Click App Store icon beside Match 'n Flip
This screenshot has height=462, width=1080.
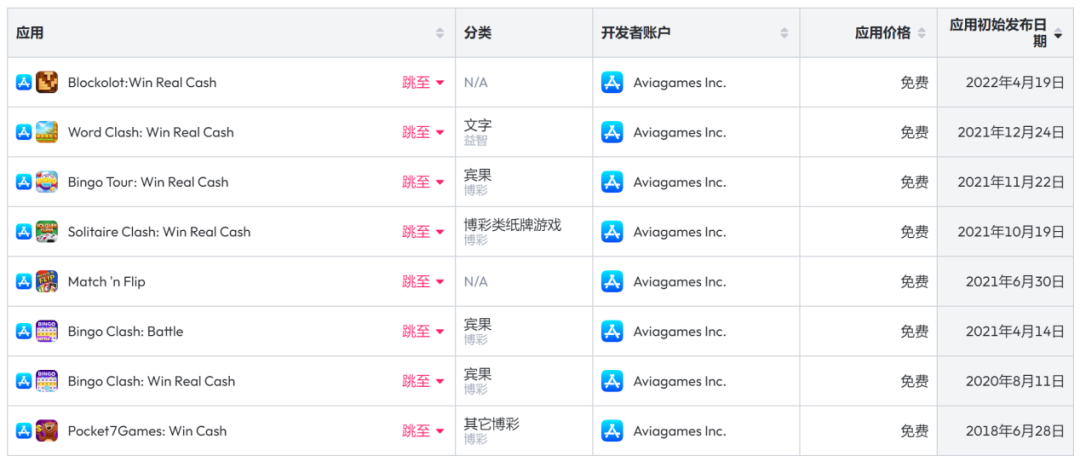click(x=24, y=282)
